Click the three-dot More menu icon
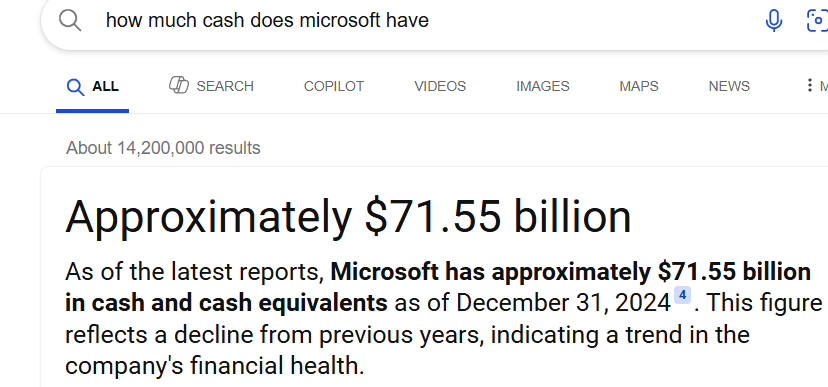This screenshot has width=828, height=387. (x=809, y=85)
